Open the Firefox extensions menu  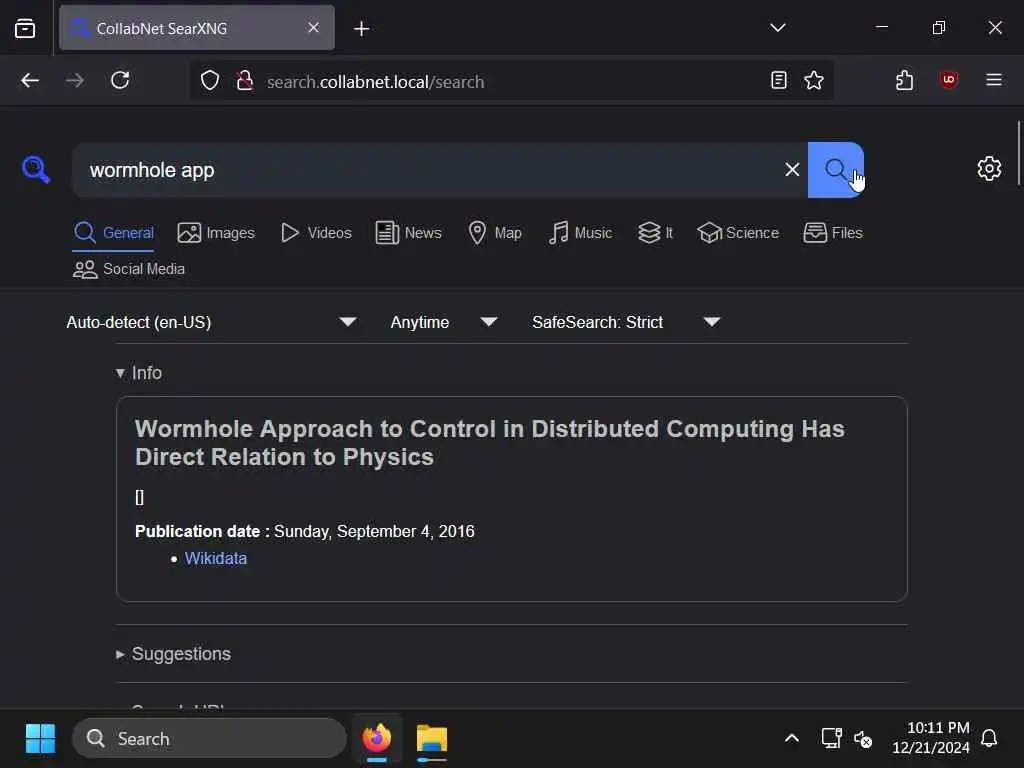coord(904,81)
